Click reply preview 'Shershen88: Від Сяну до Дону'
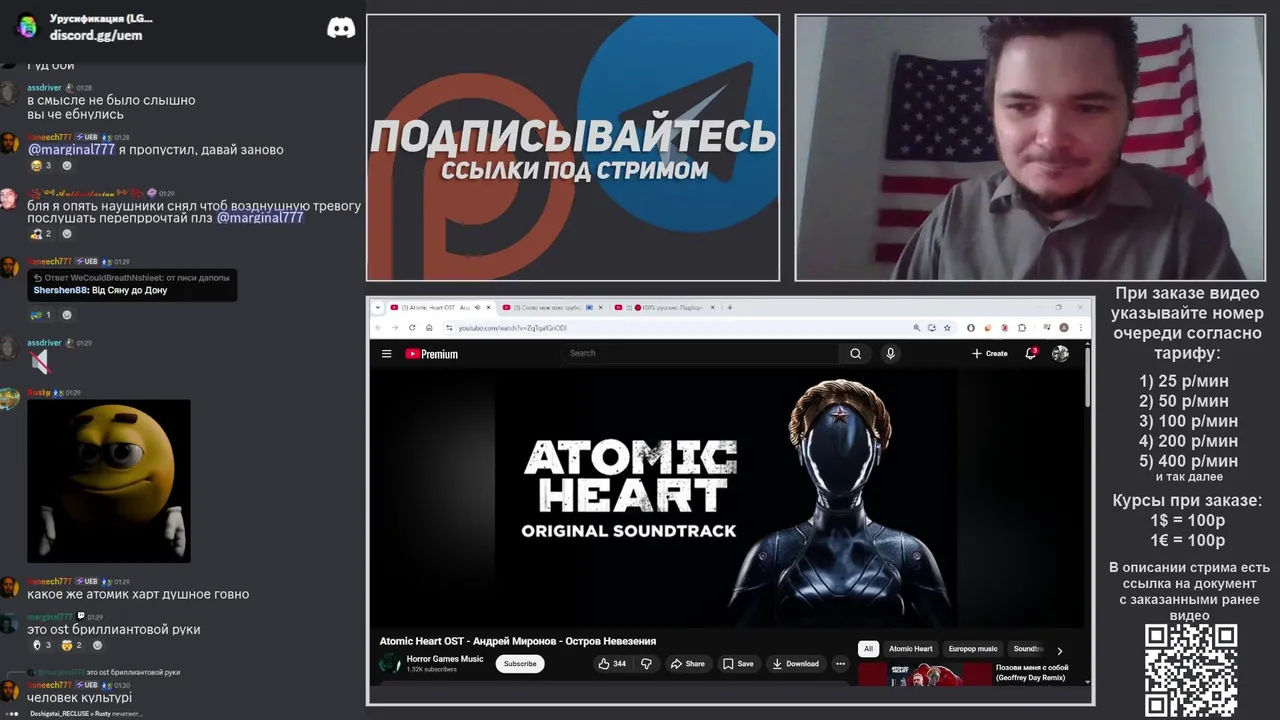The image size is (1280, 720). (100, 290)
